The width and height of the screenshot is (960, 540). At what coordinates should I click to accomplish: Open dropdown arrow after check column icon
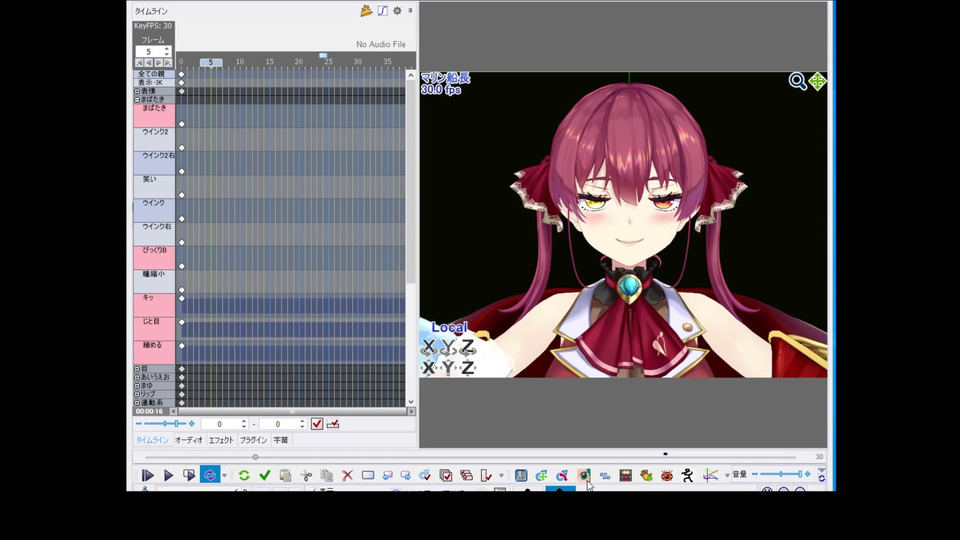[501, 475]
